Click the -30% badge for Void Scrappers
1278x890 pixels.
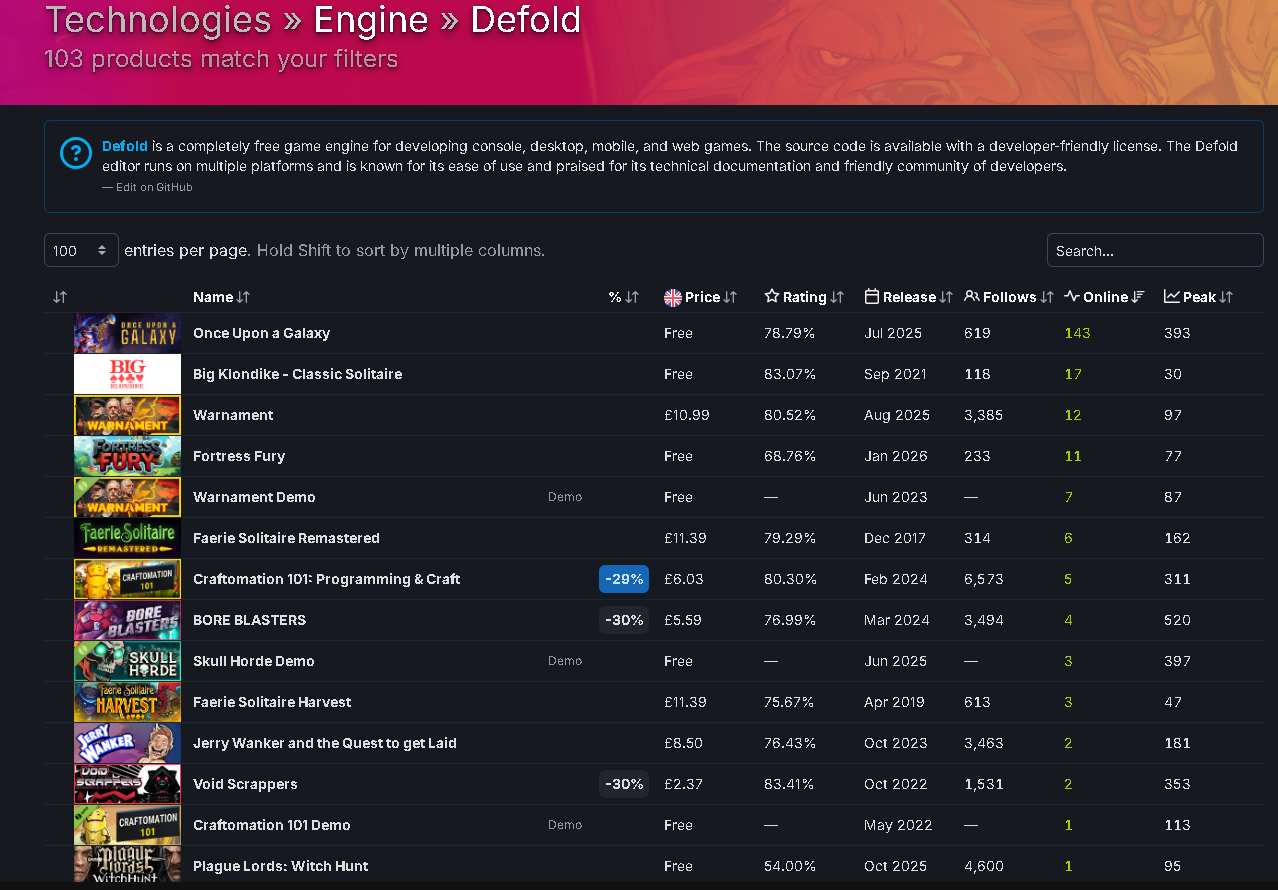624,784
